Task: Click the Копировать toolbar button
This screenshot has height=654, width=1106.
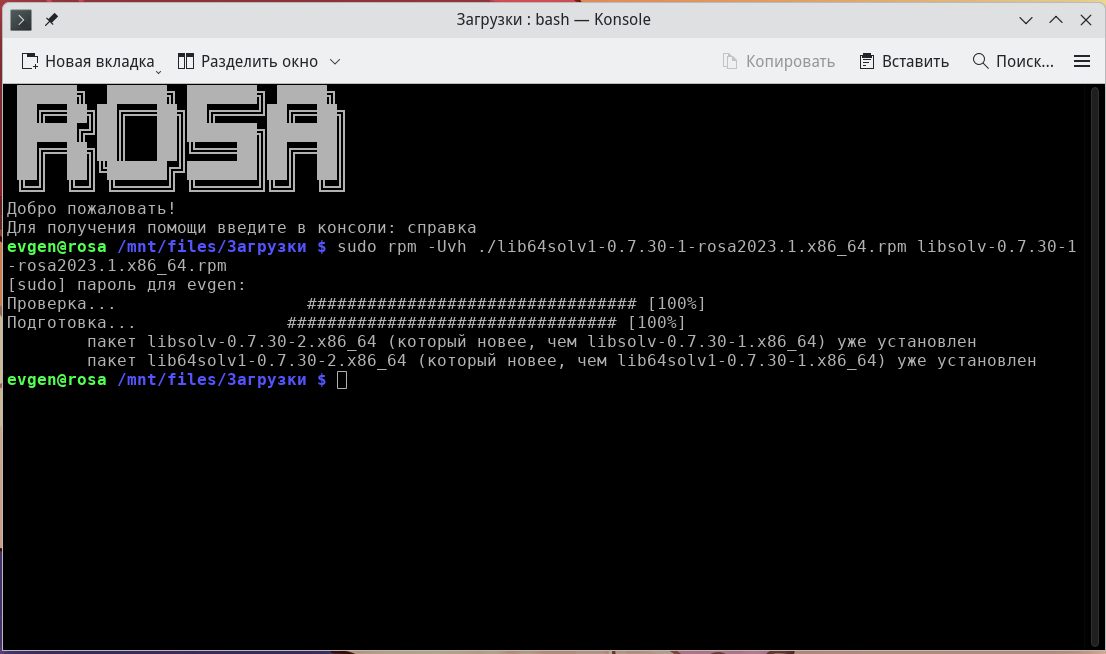Action: coord(779,61)
